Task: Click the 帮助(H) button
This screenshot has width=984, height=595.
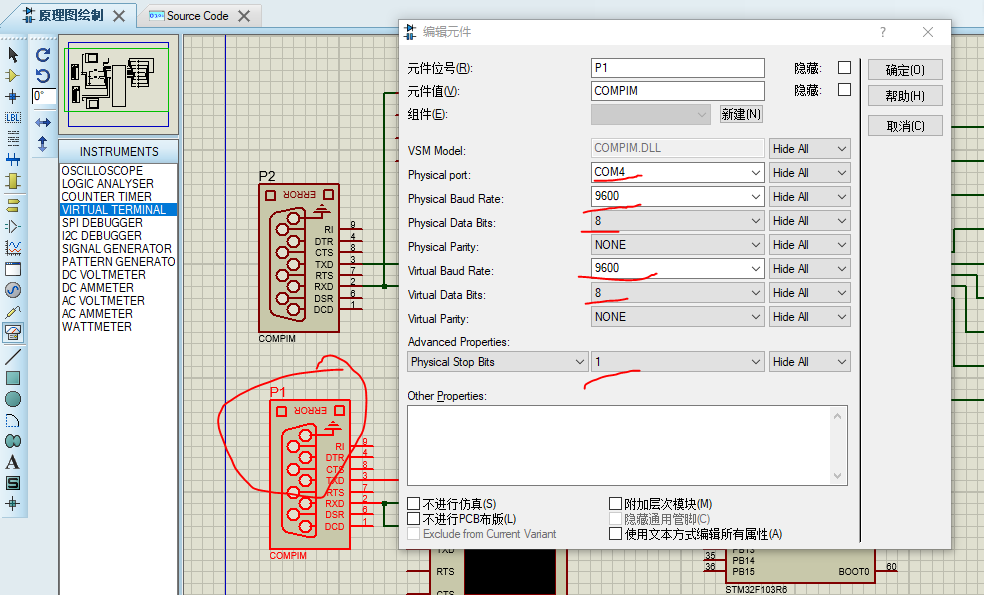Action: 905,95
